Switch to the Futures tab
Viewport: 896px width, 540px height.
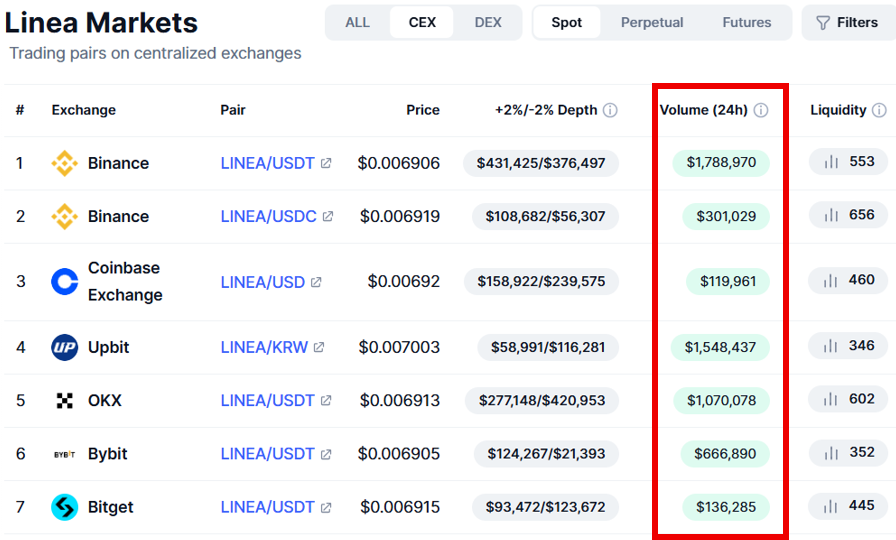[747, 22]
